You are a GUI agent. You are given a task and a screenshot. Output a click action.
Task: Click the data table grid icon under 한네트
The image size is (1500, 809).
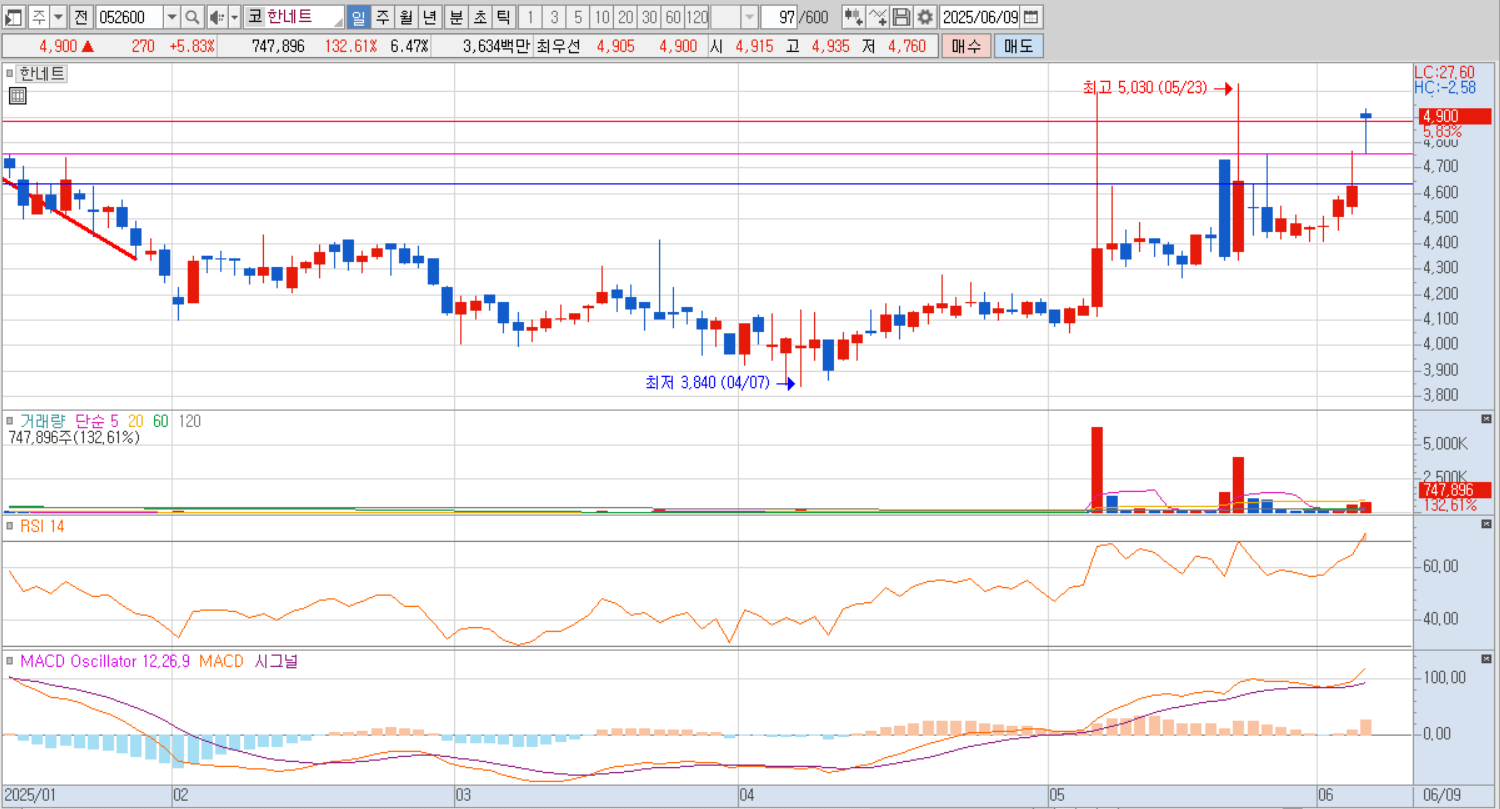pyautogui.click(x=16, y=95)
